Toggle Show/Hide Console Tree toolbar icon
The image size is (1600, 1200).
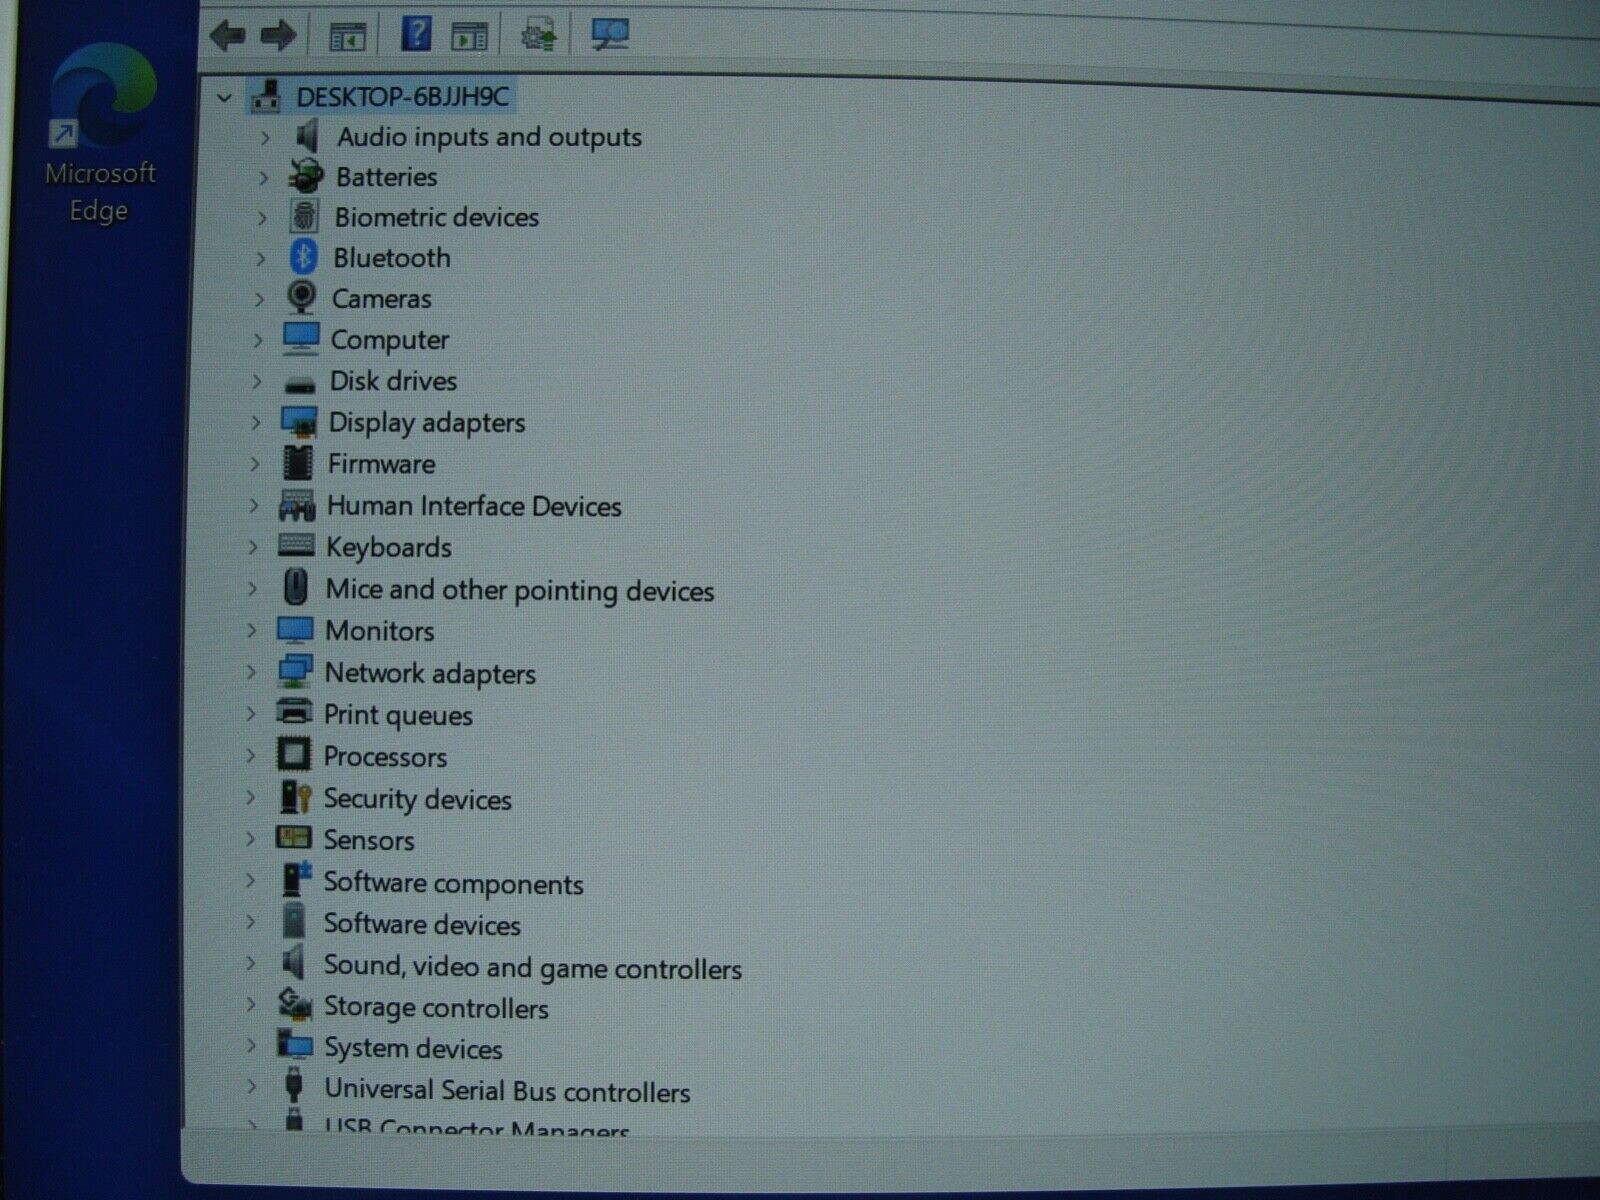tap(347, 37)
